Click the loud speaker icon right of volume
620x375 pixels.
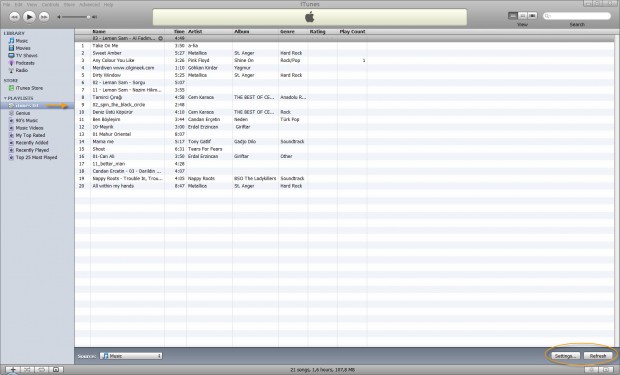pyautogui.click(x=95, y=17)
